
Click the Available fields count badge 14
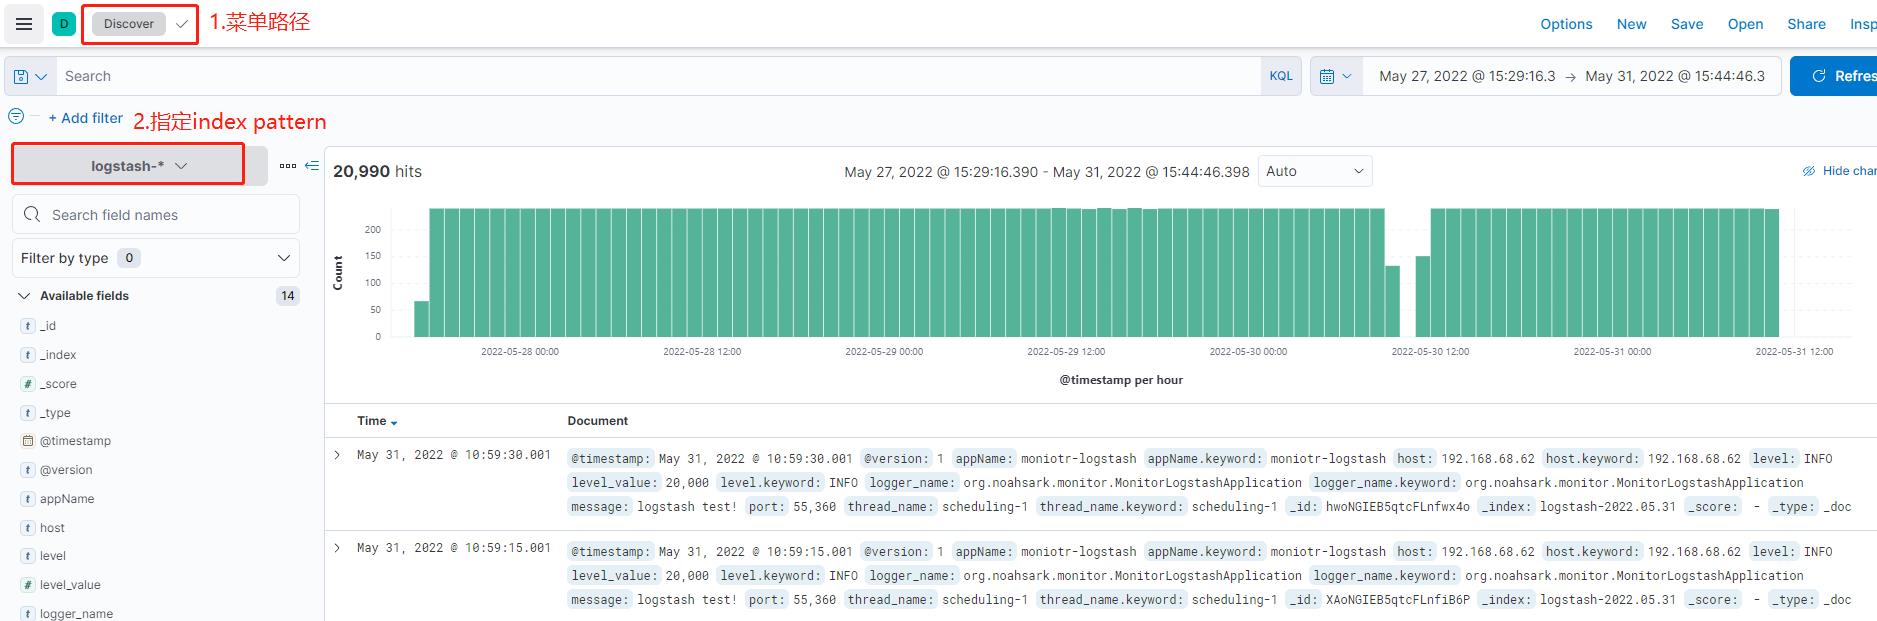pyautogui.click(x=288, y=296)
